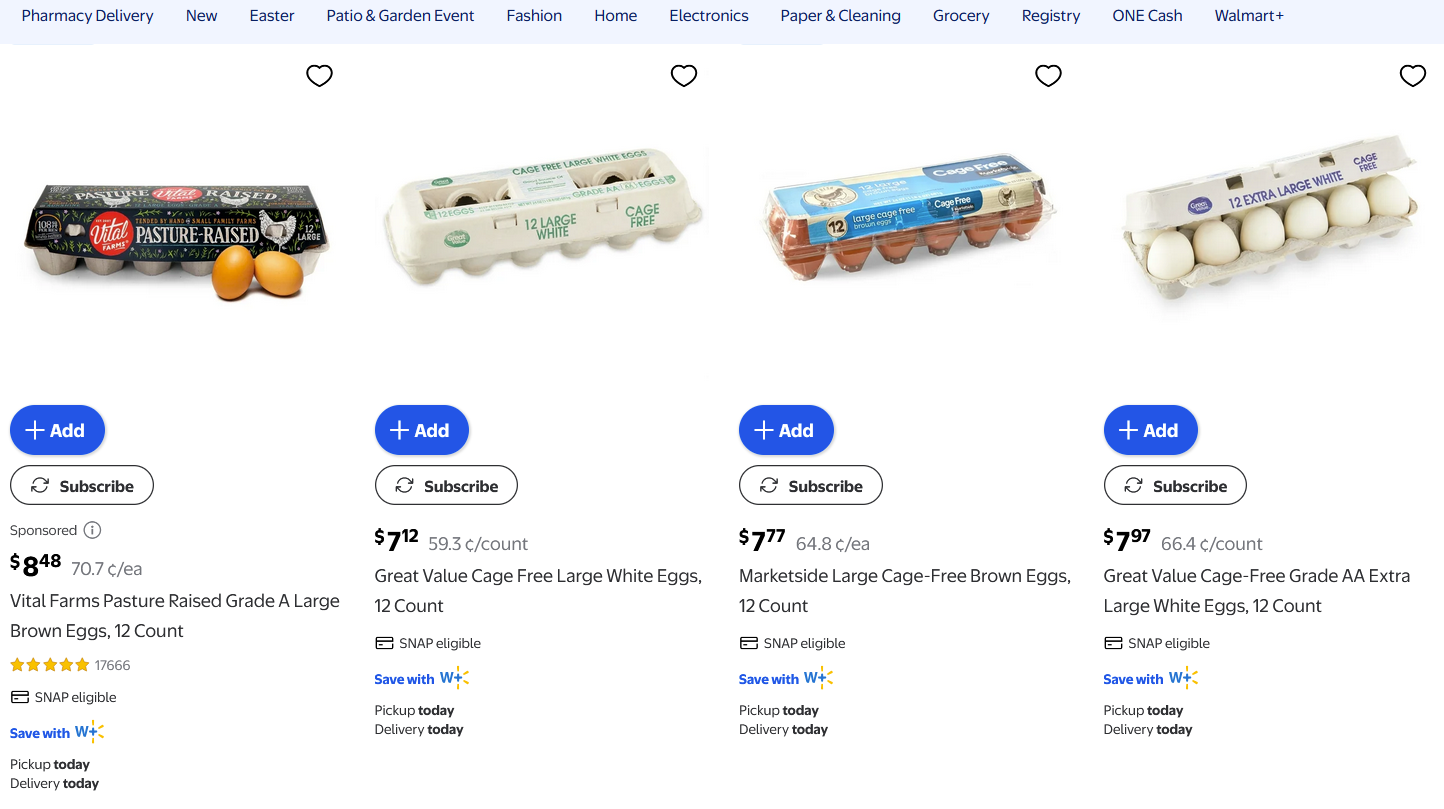The width and height of the screenshot is (1444, 809).
Task: Click the Sponsored info icon
Action: coord(92,530)
